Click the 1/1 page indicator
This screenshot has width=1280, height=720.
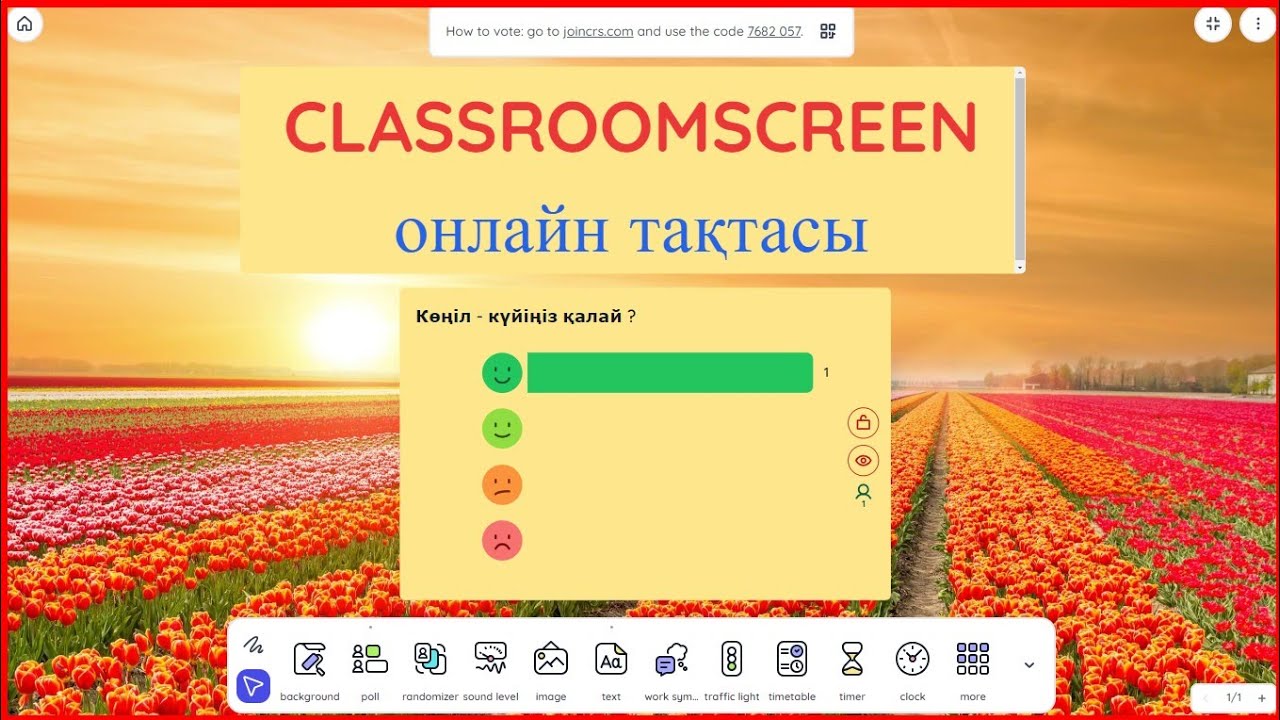click(x=1234, y=698)
